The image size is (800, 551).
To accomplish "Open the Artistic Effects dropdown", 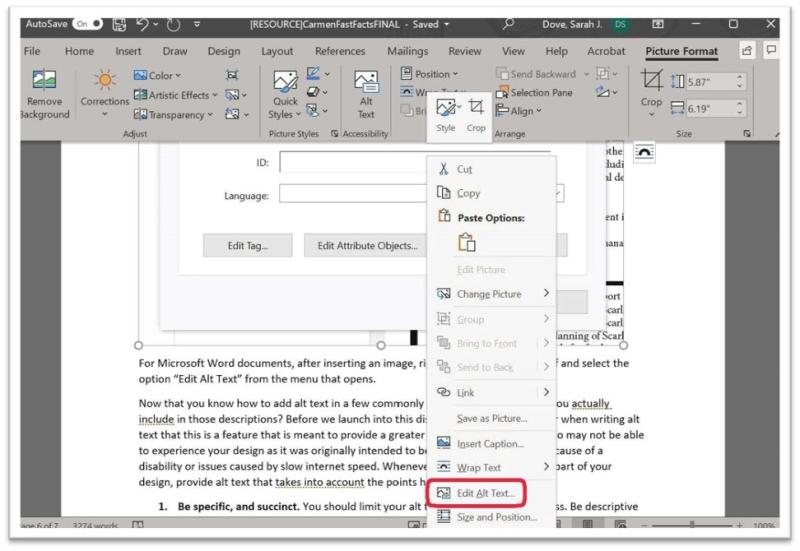I will 175,95.
